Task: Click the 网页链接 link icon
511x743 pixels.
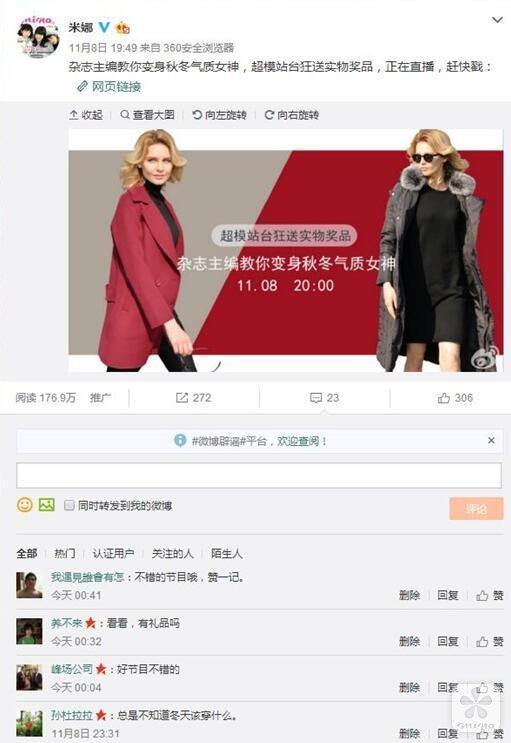Action: (82, 86)
